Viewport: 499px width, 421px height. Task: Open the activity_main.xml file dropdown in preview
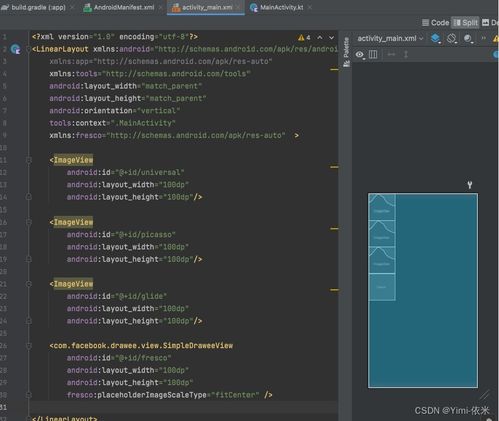pyautogui.click(x=390, y=39)
